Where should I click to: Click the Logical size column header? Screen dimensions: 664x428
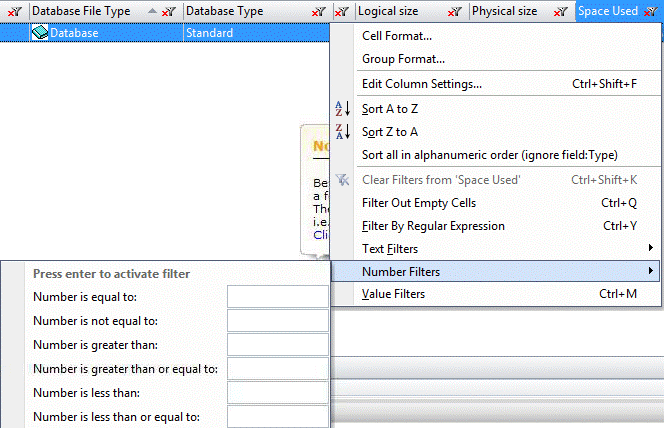pos(390,11)
